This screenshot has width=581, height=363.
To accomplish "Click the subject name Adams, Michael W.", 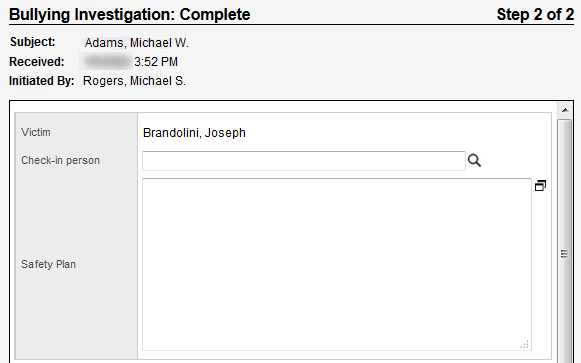I will (x=136, y=43).
